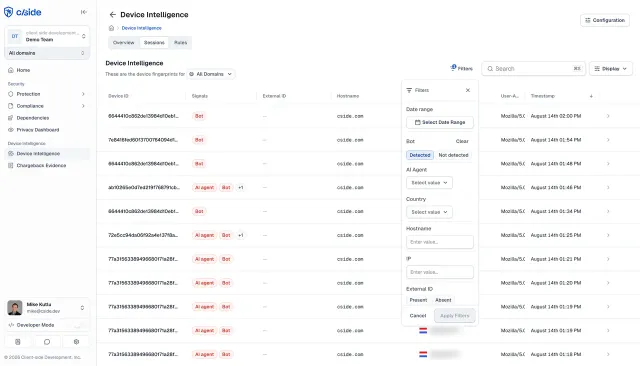Viewport: 640px width, 366px height.
Task: Click the Timestamp column header
Action: [542, 96]
